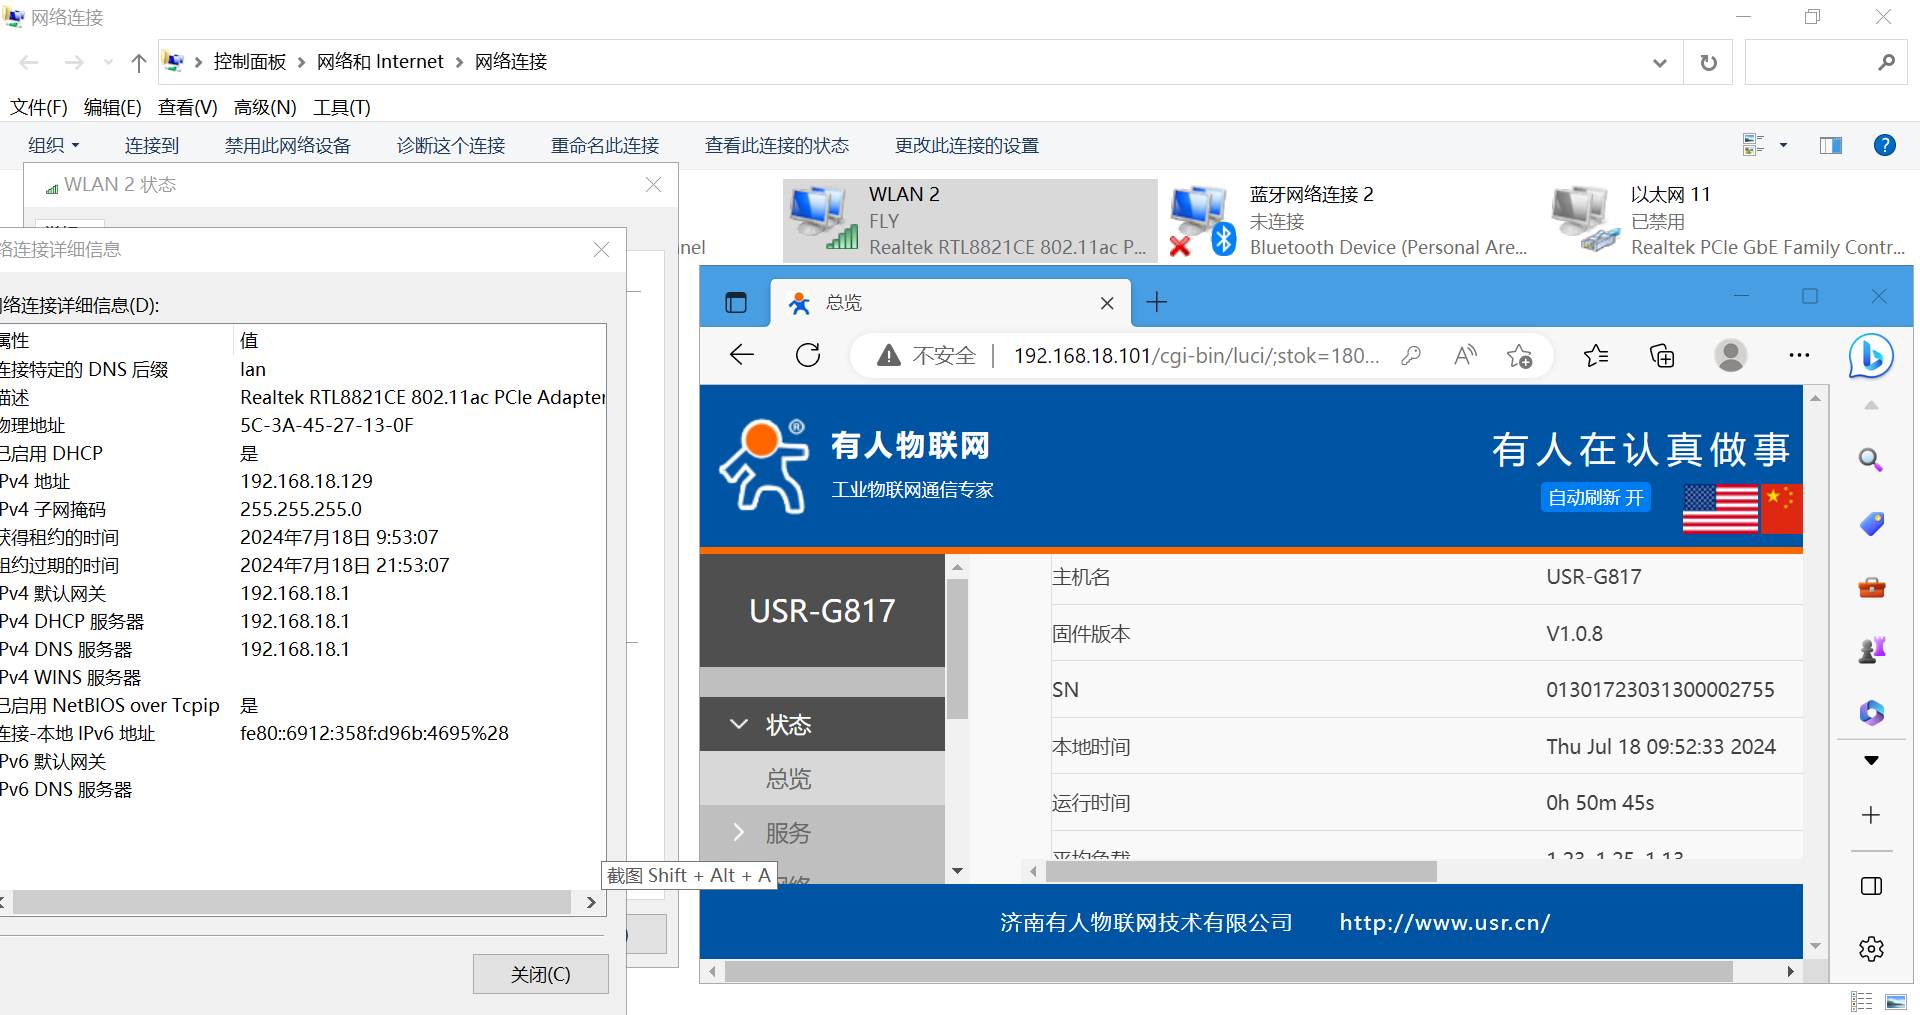Click the Explorer help question mark icon
The width and height of the screenshot is (1920, 1015).
pyautogui.click(x=1884, y=146)
